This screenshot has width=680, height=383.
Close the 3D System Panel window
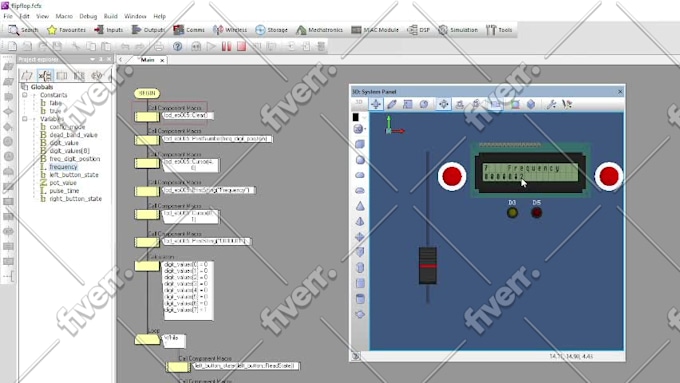pos(620,92)
